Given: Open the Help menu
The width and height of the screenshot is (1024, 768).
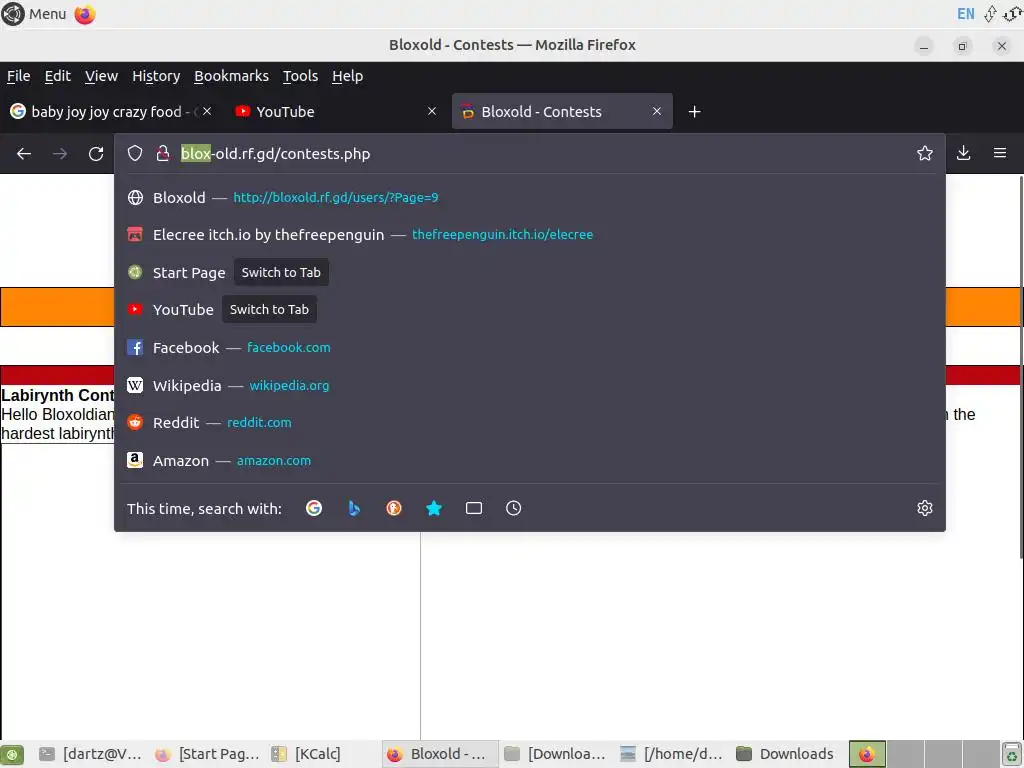Looking at the screenshot, I should tap(347, 76).
